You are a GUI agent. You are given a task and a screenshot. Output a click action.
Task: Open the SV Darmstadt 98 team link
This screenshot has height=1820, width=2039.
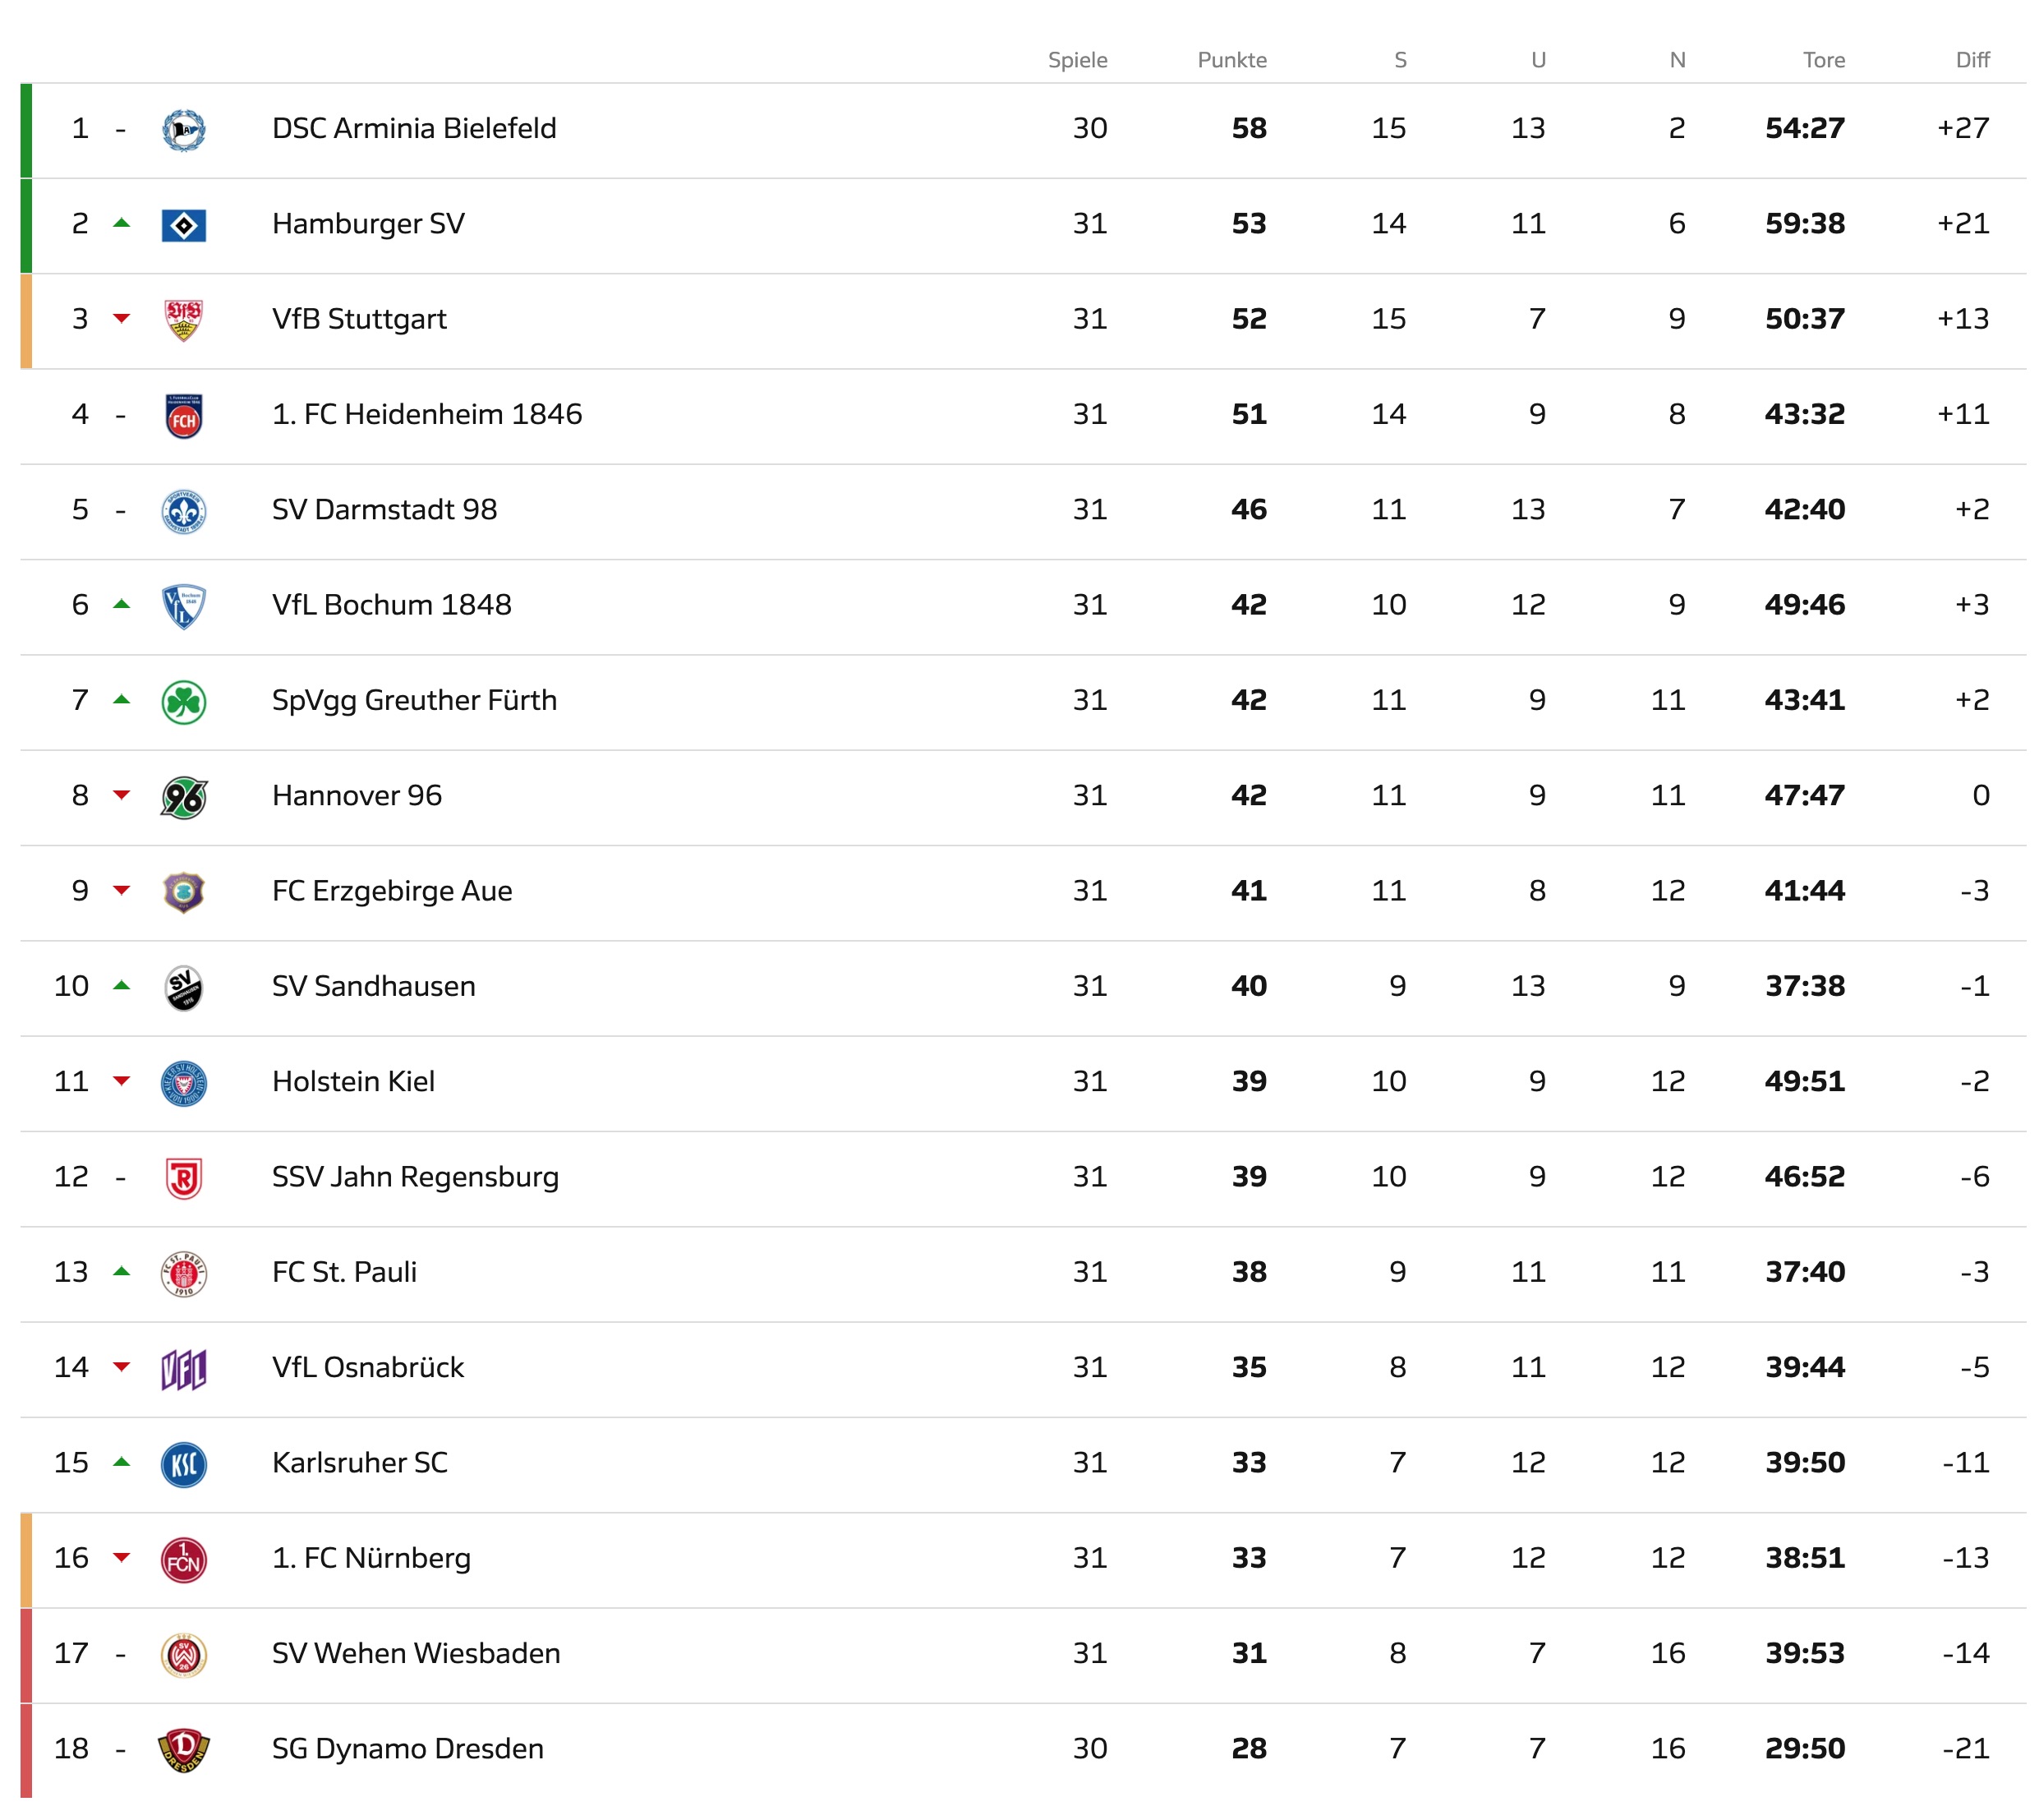coord(384,510)
